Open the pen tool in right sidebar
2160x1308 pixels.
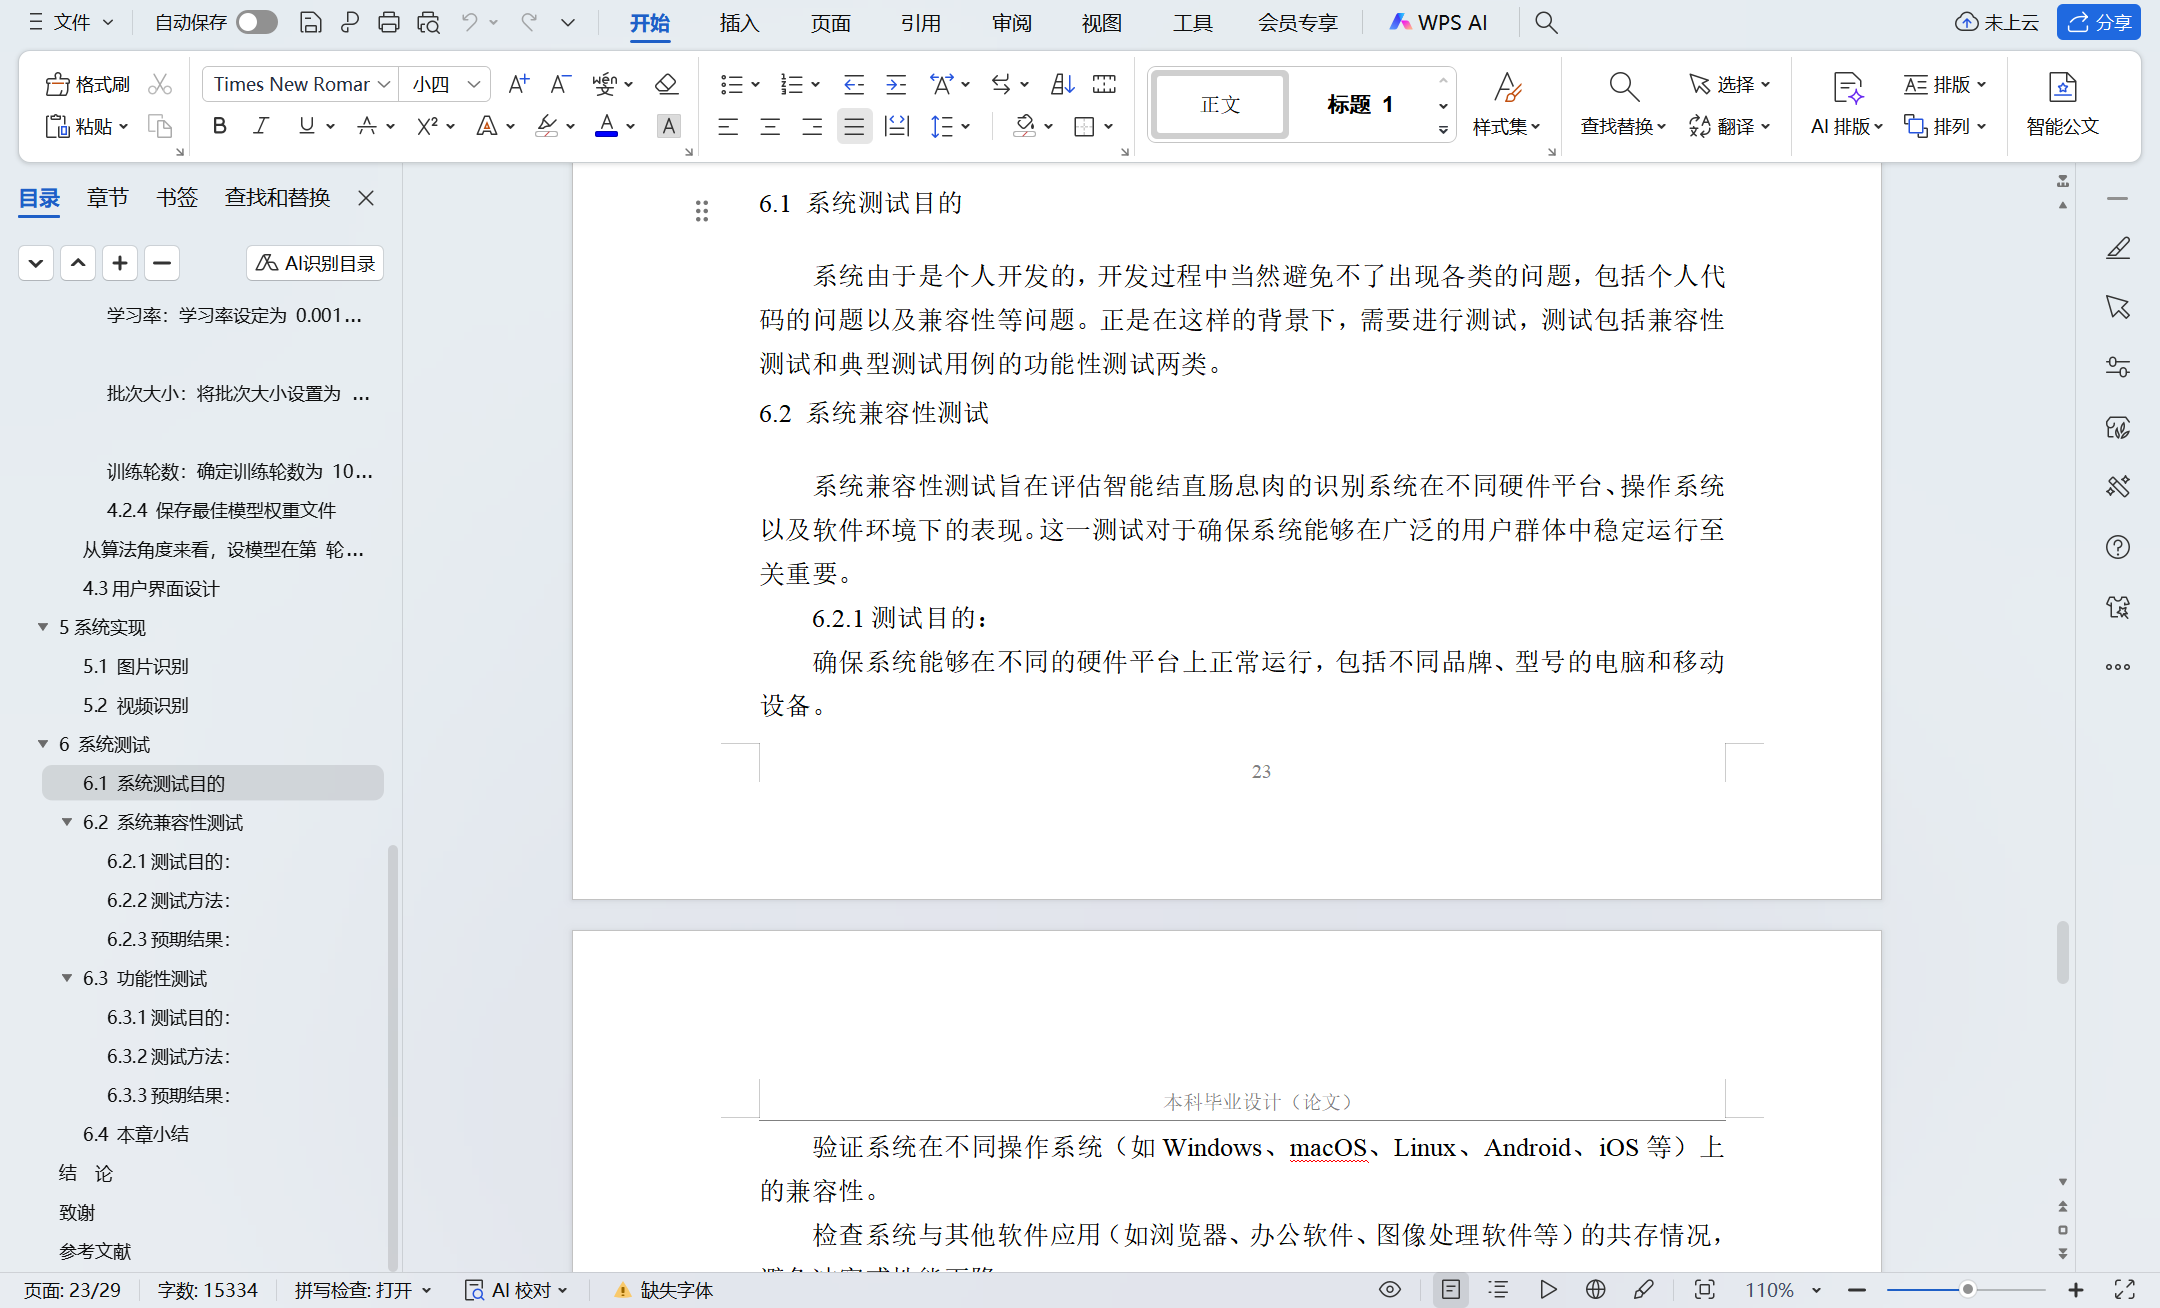(x=2118, y=248)
